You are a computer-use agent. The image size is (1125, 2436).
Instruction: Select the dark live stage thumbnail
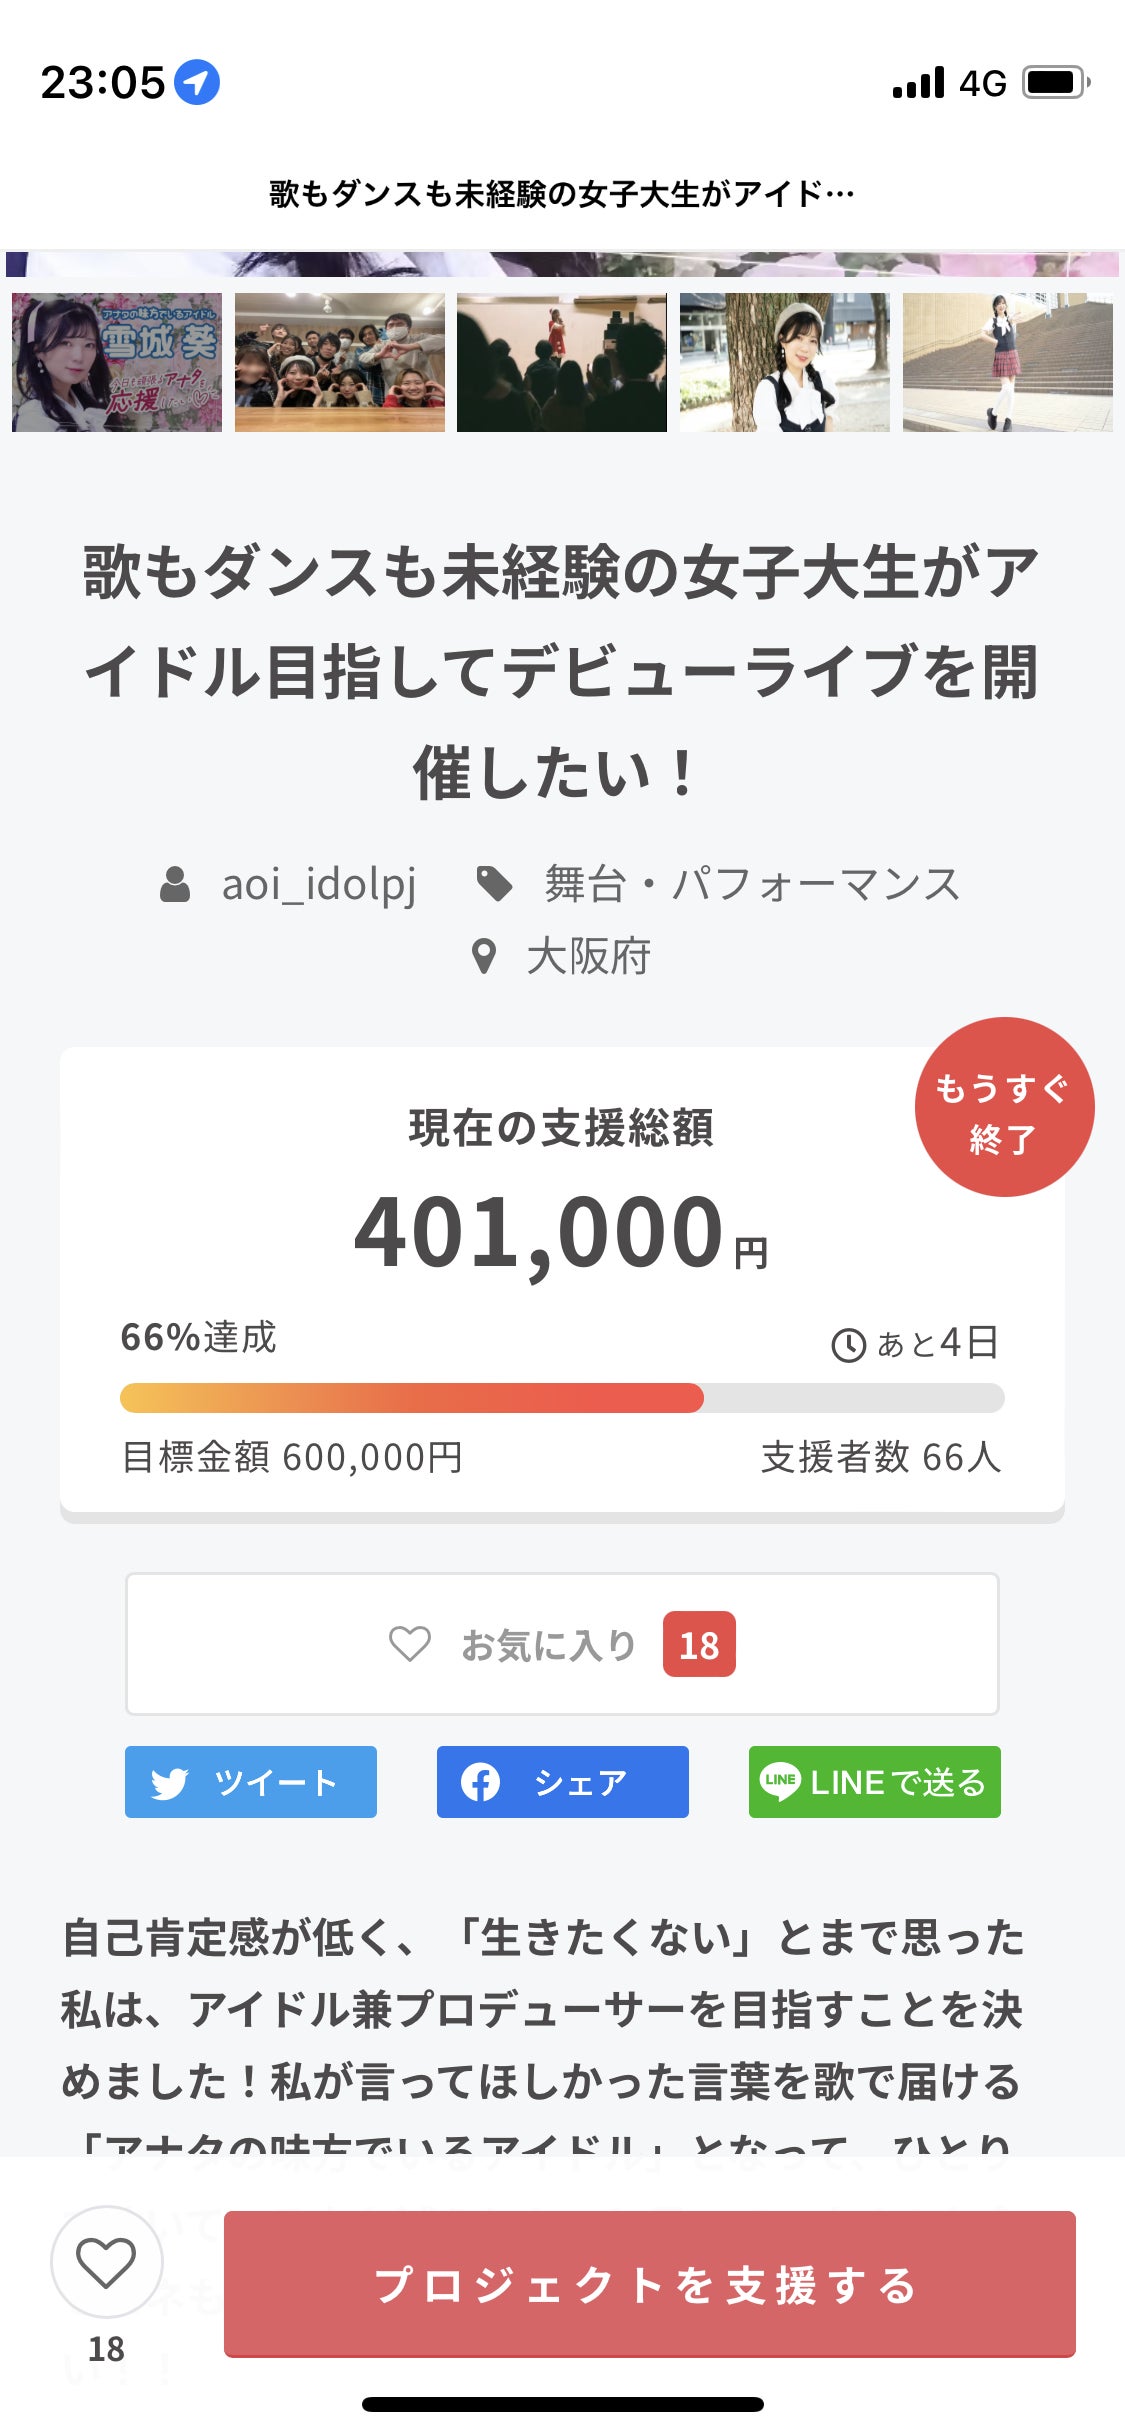(562, 362)
